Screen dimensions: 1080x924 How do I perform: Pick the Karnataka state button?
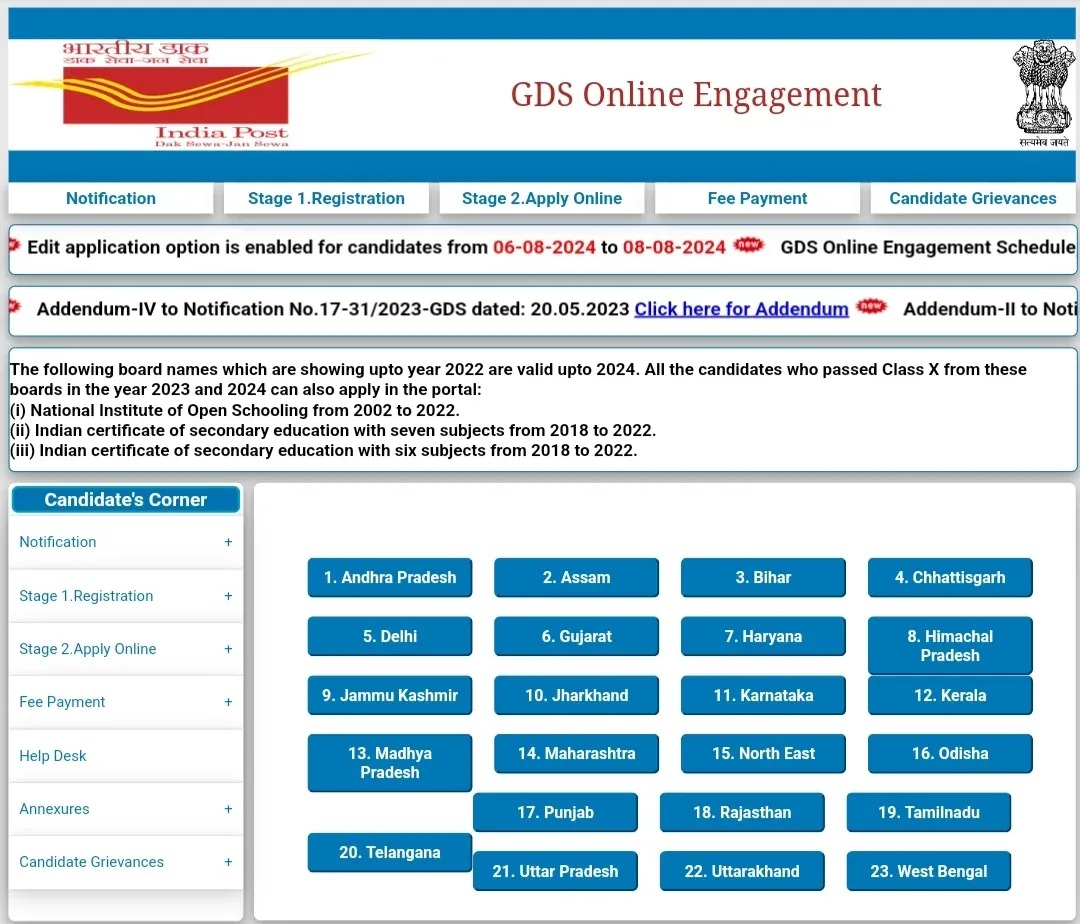pyautogui.click(x=763, y=695)
